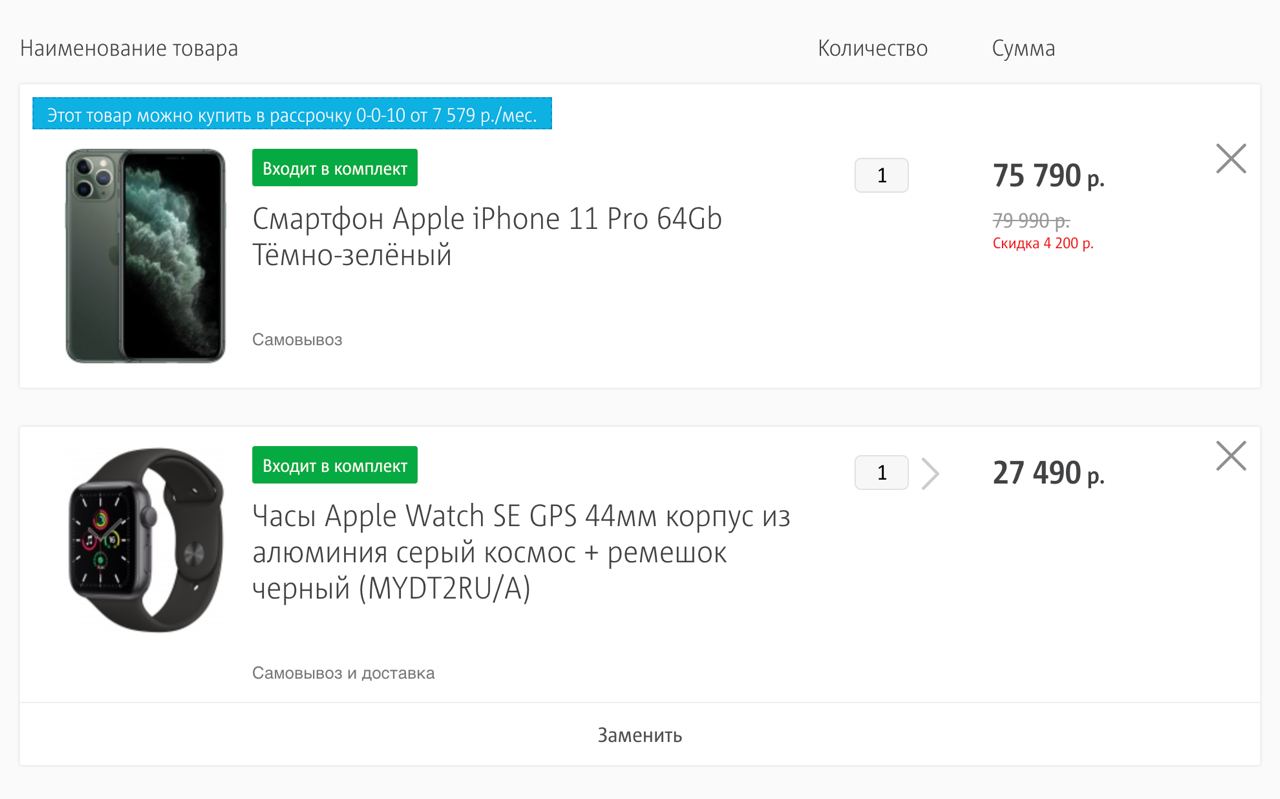
Task: Click the "Сумма" column header
Action: click(1023, 48)
